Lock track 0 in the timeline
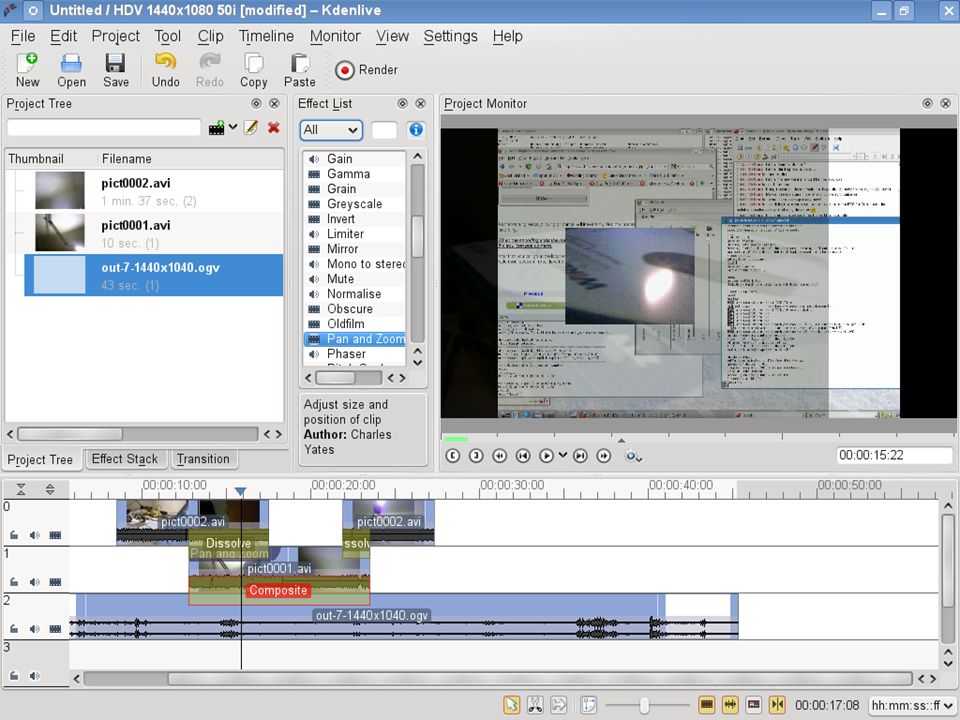Viewport: 960px width, 720px height. coord(14,535)
